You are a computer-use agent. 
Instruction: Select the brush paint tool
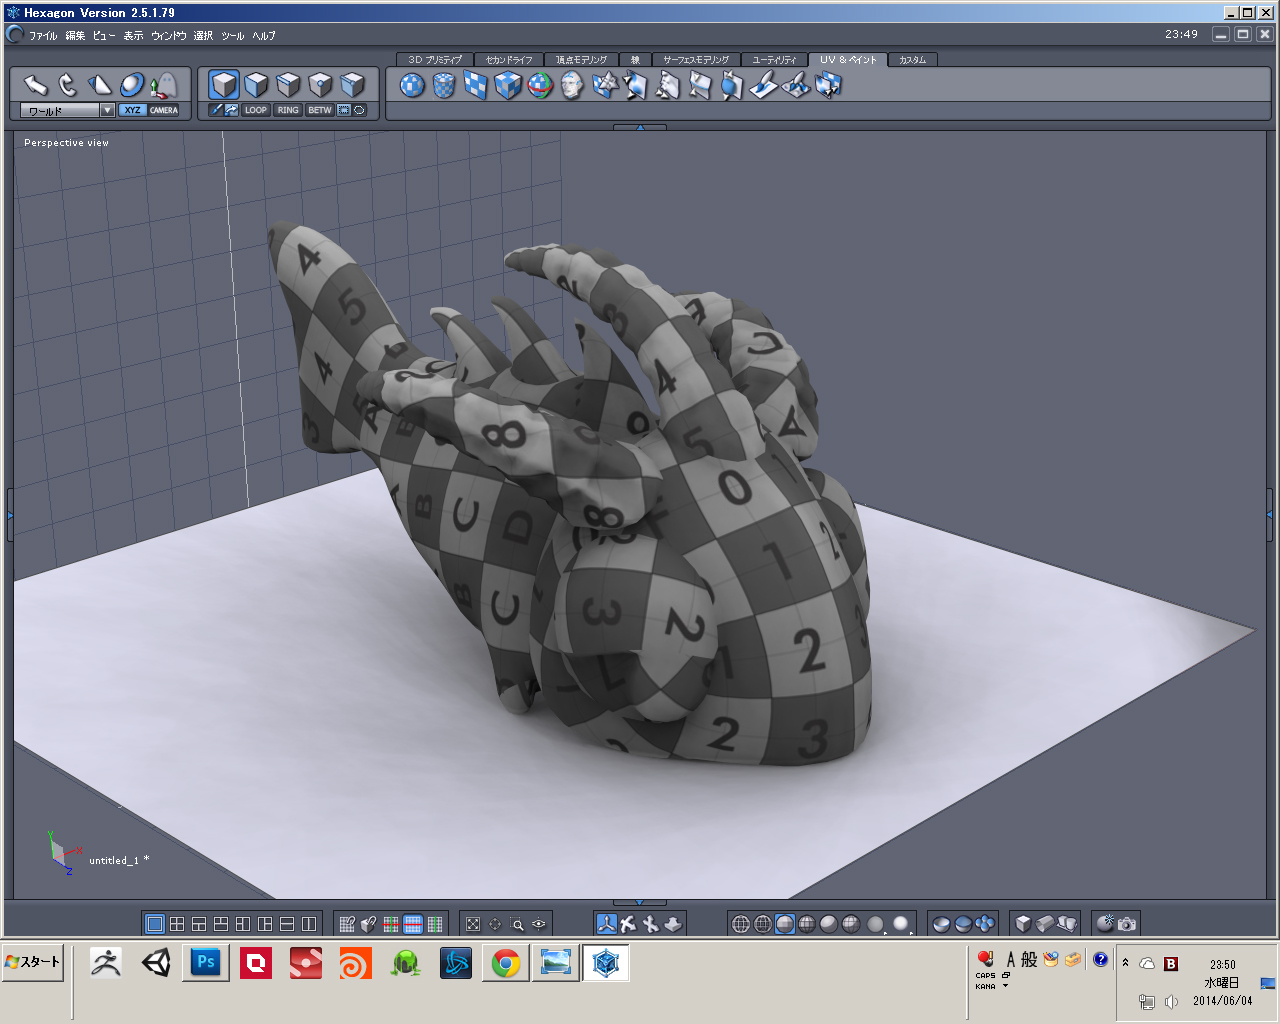764,85
